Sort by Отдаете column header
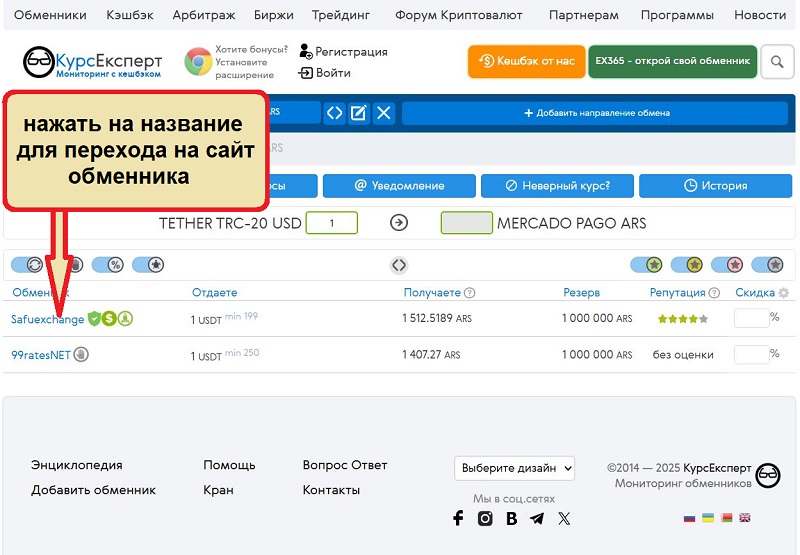The width and height of the screenshot is (800, 555). pyautogui.click(x=214, y=292)
